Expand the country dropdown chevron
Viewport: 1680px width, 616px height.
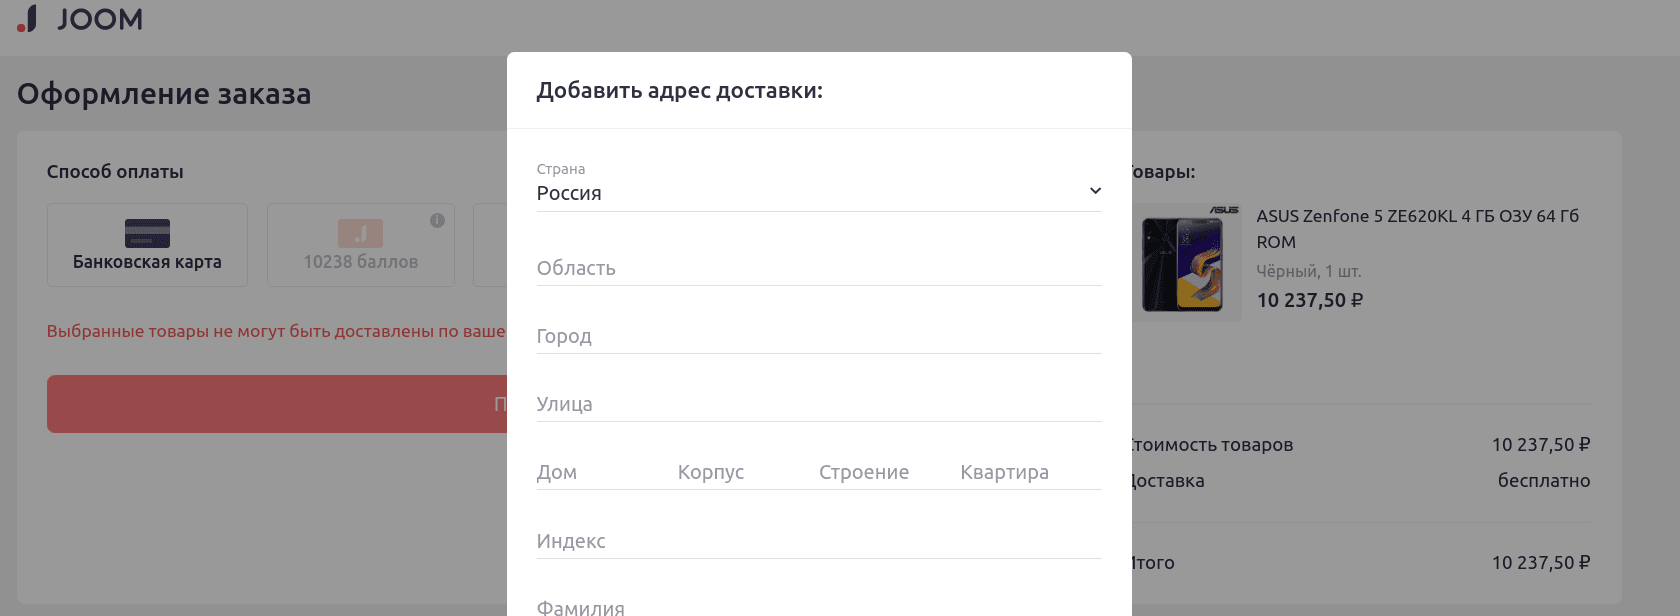click(1095, 191)
